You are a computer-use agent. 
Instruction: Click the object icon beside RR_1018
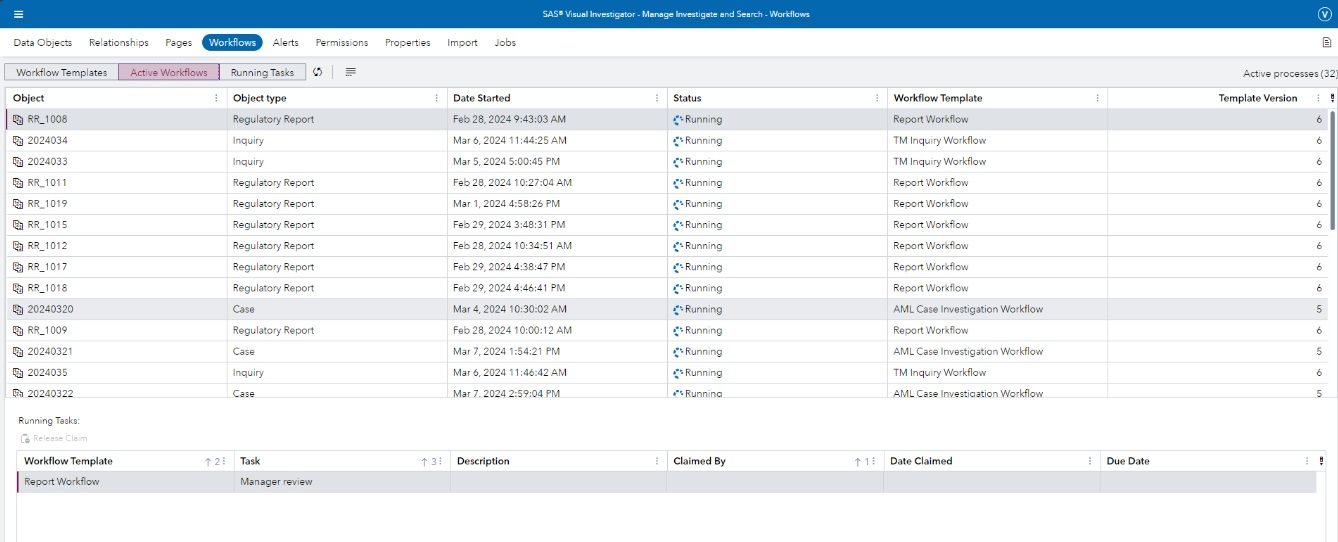point(18,287)
